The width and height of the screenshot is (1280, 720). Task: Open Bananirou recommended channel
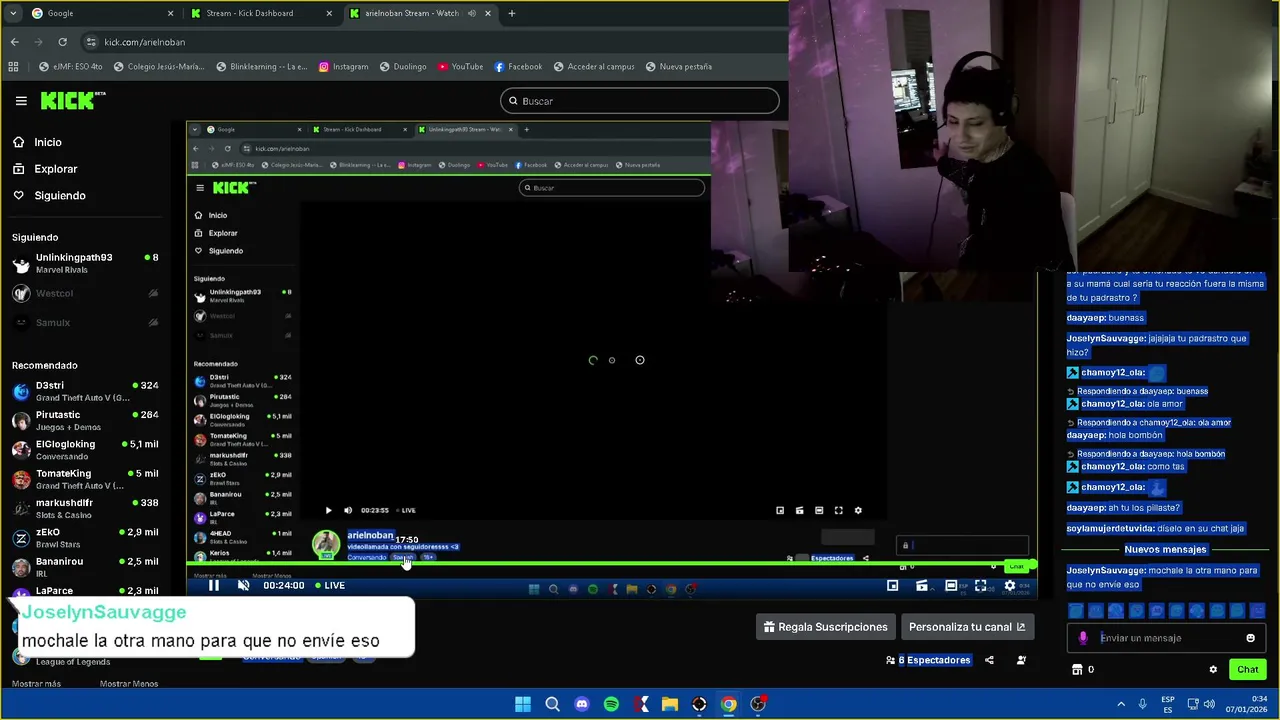[x=85, y=567]
